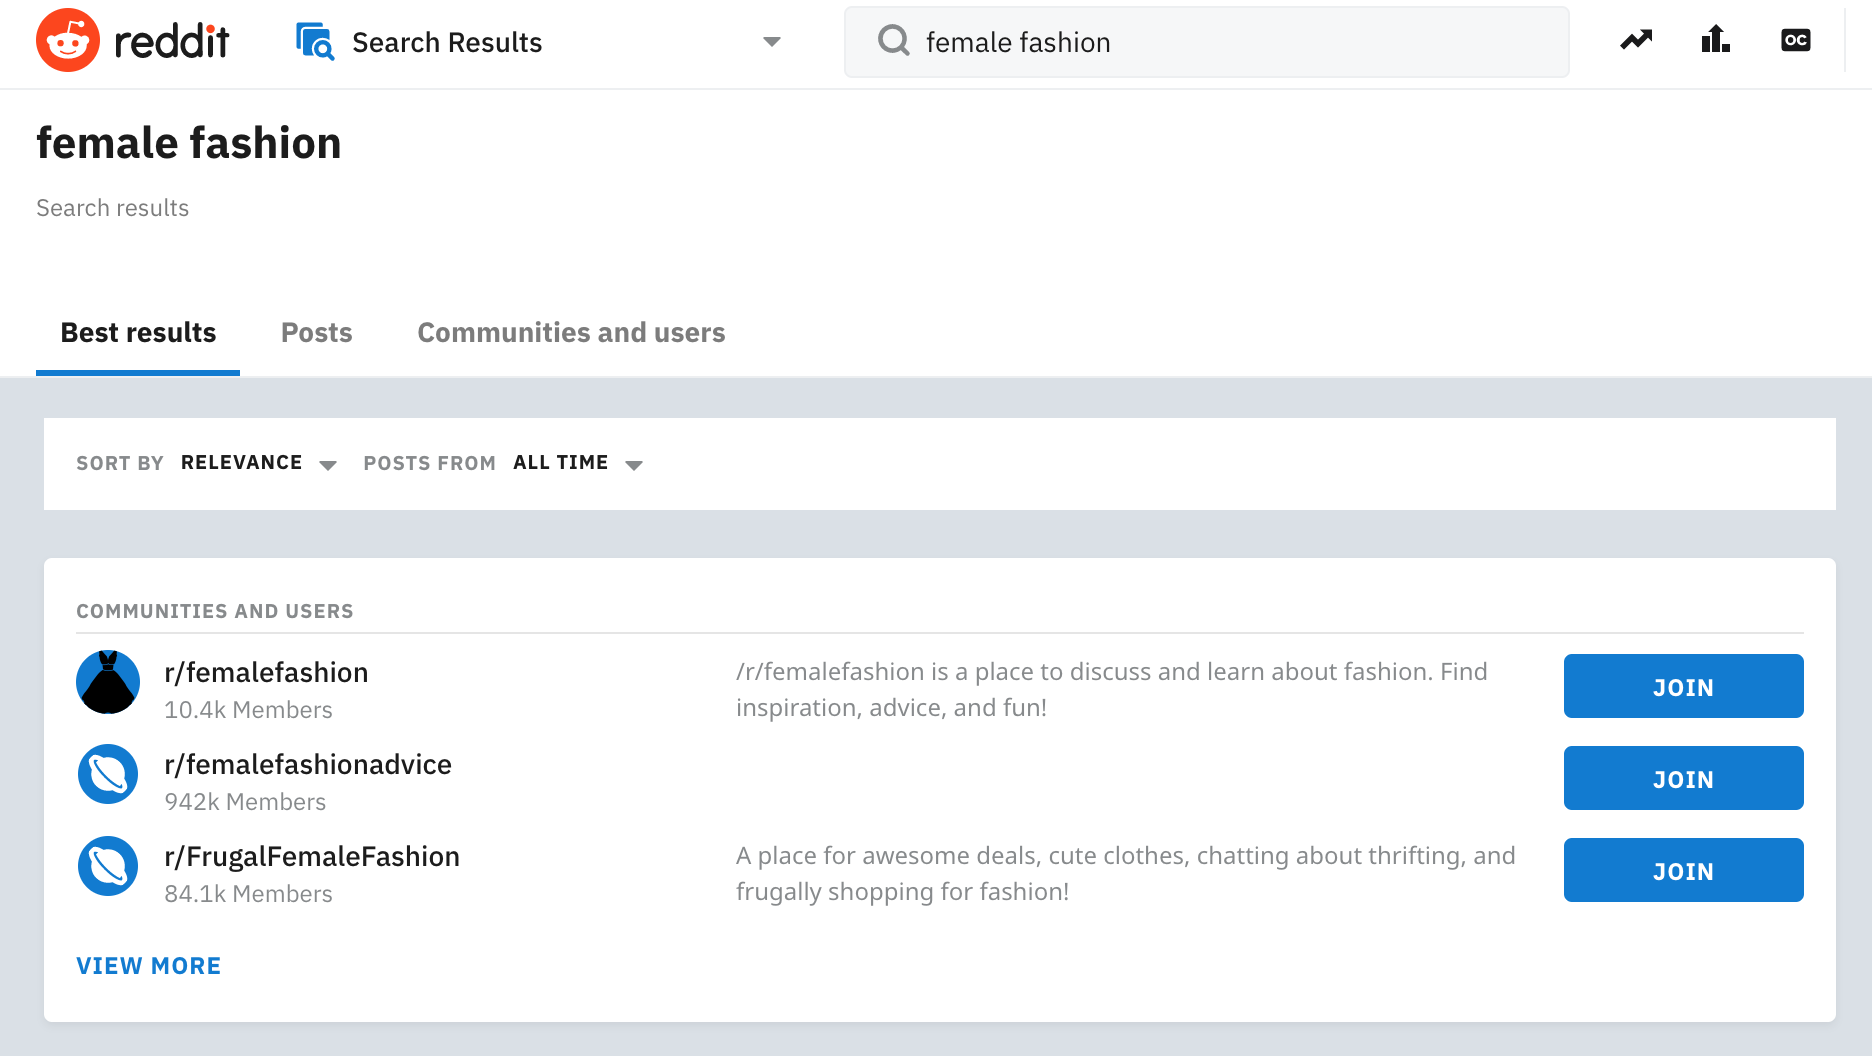Open the All bar chart icon
The height and width of the screenshot is (1056, 1872).
tap(1716, 40)
